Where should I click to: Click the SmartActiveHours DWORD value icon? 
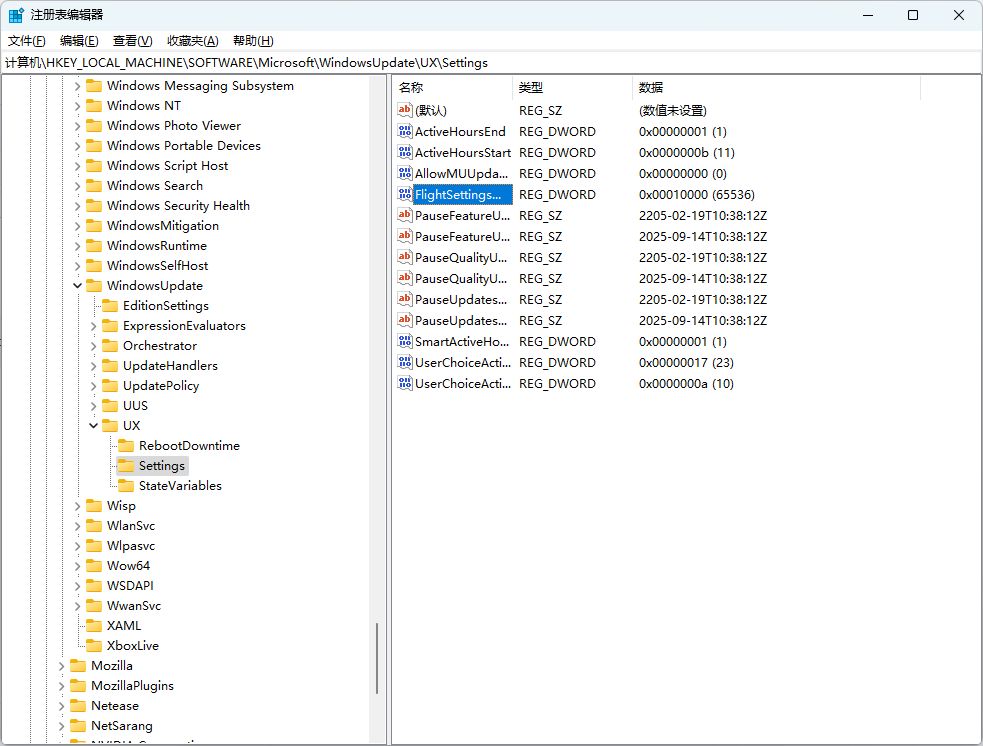pyautogui.click(x=405, y=342)
